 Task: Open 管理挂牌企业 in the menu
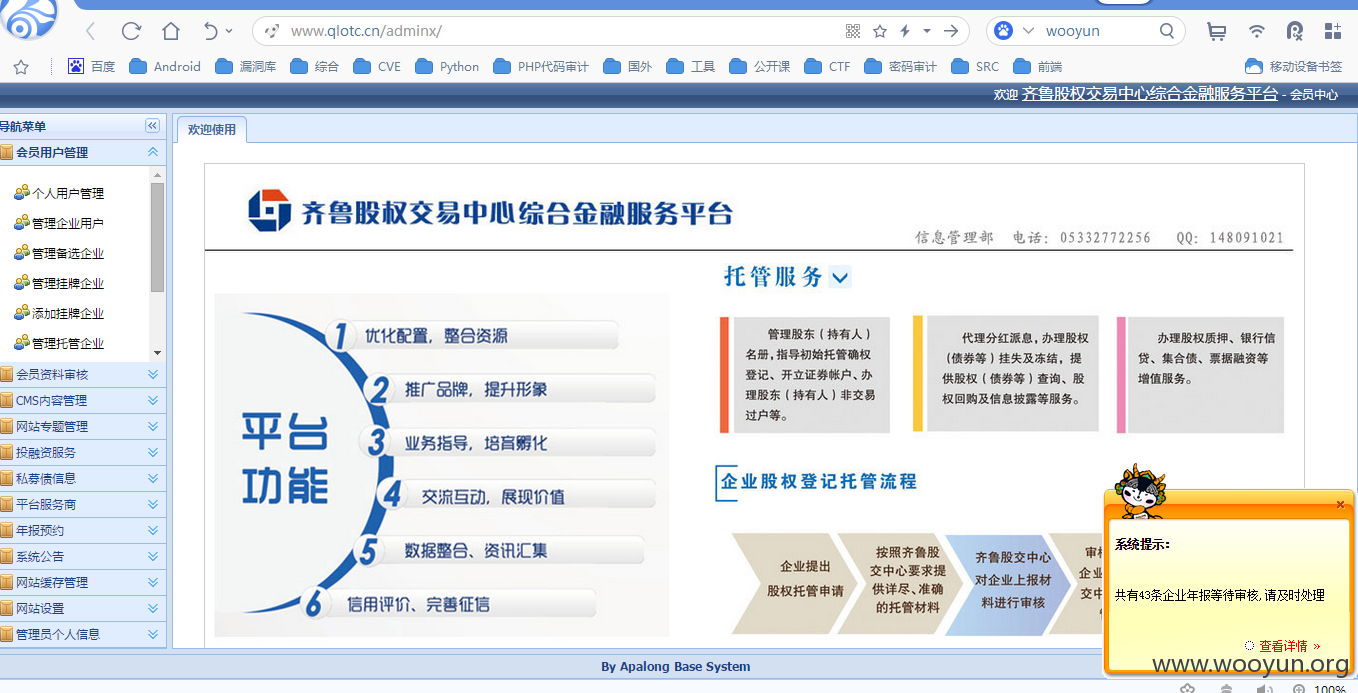point(67,283)
